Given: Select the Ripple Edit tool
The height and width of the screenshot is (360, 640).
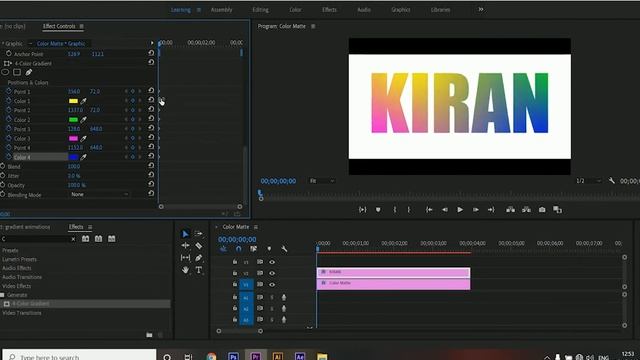Looking at the screenshot, I should (185, 246).
